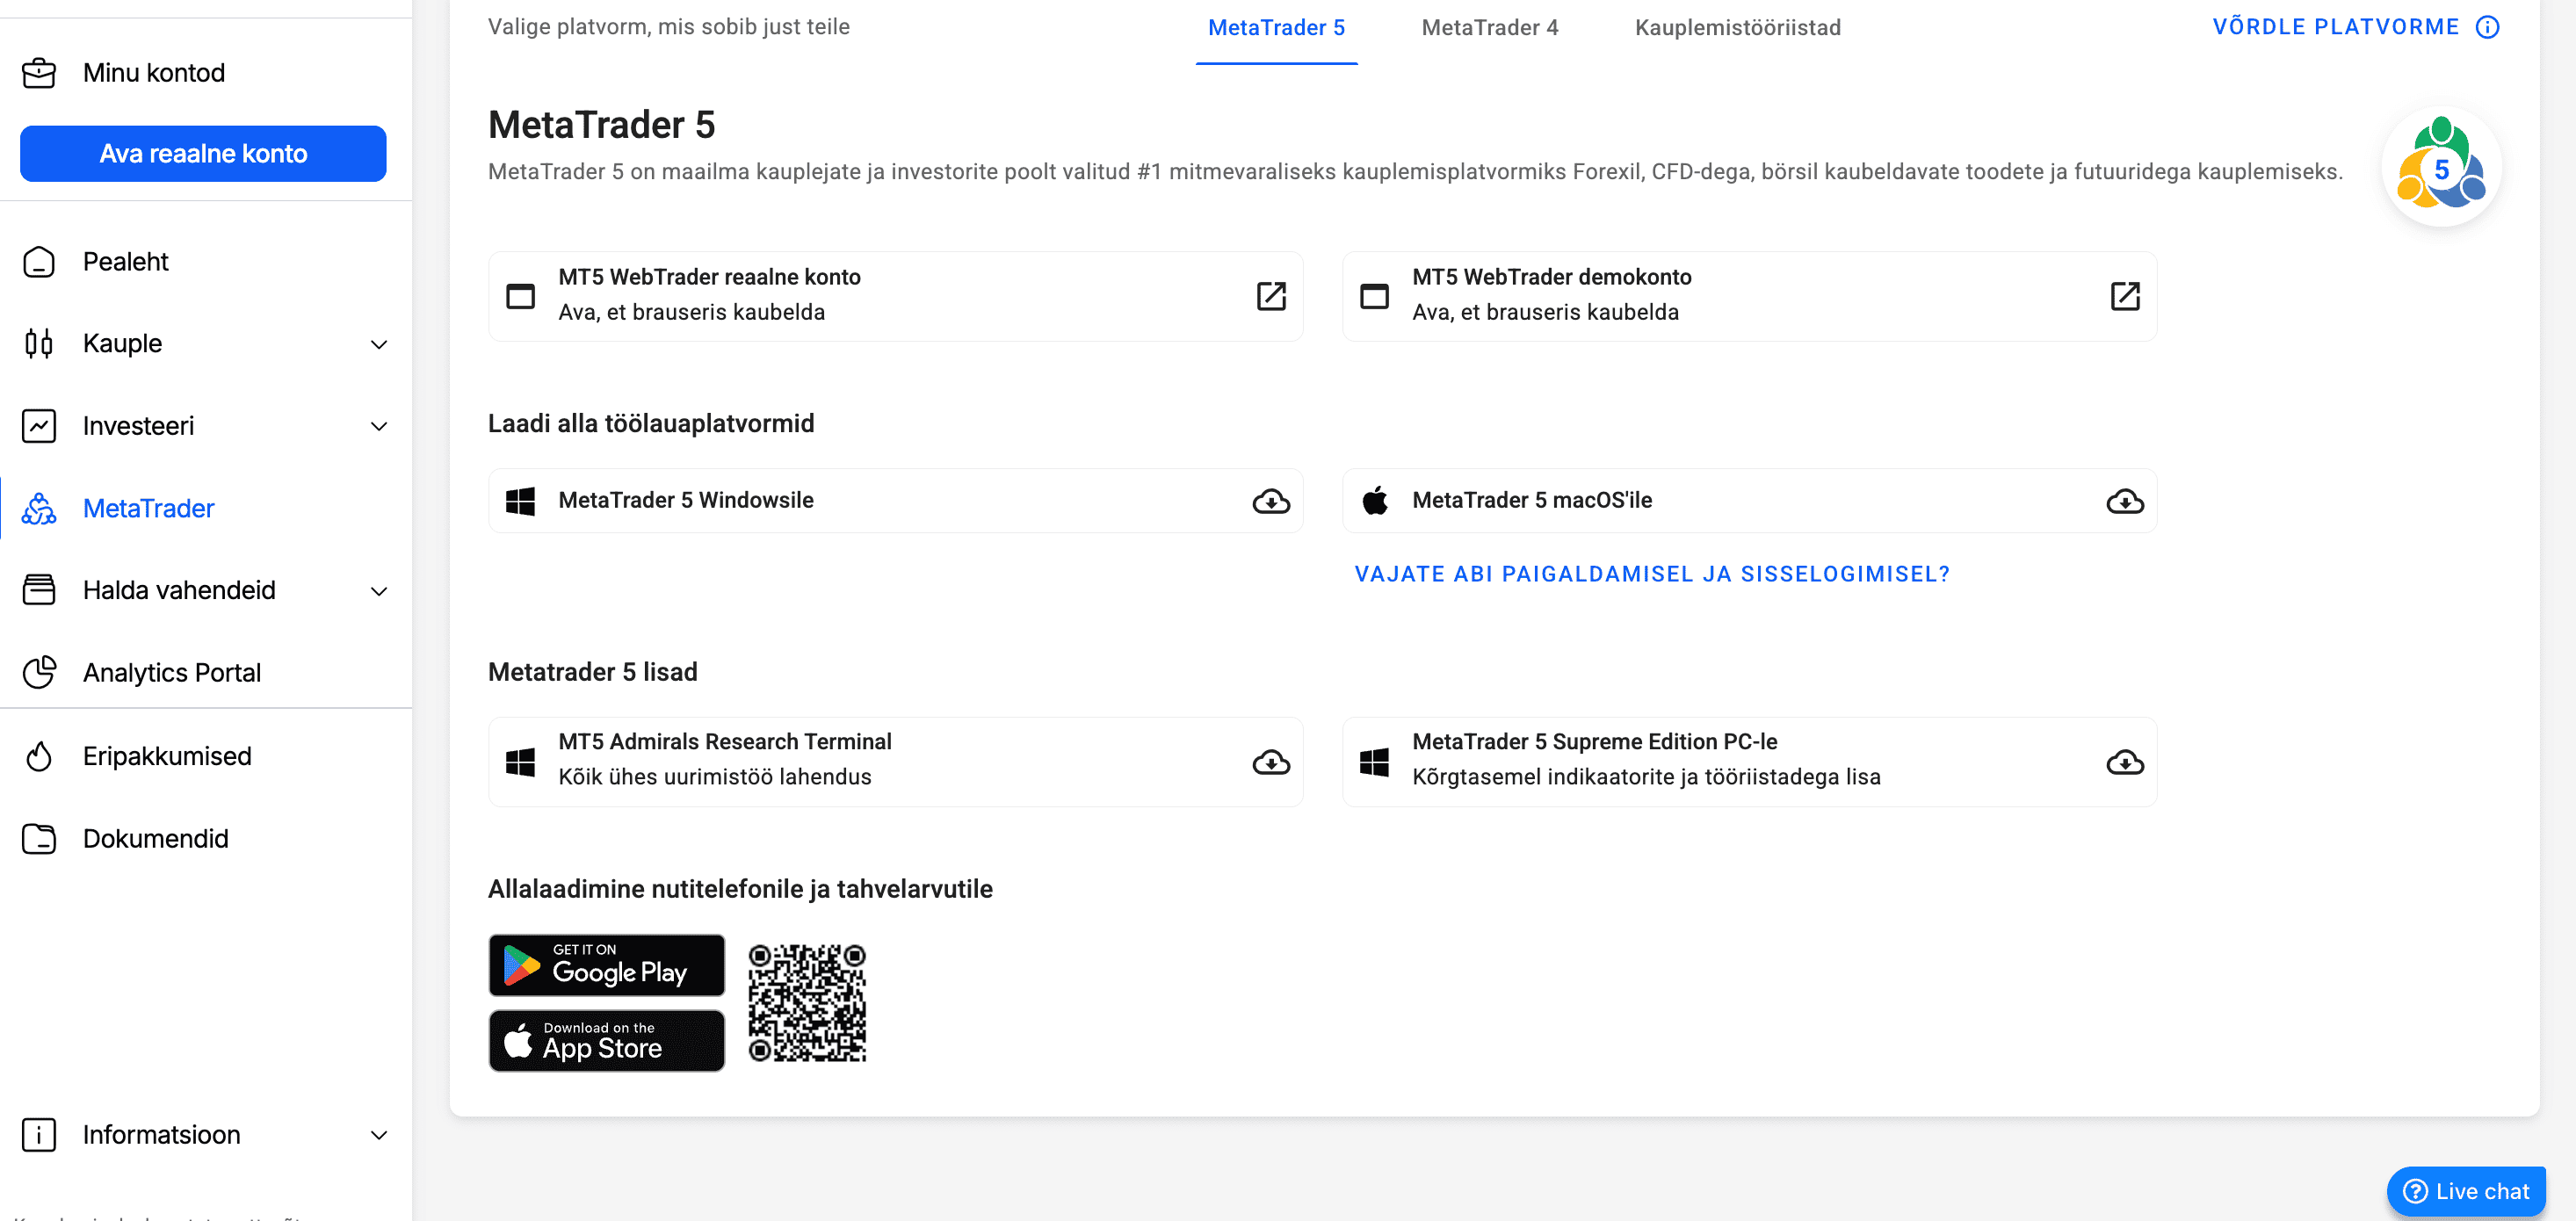Open the Live chat button
This screenshot has width=2576, height=1221.
pos(2467,1191)
